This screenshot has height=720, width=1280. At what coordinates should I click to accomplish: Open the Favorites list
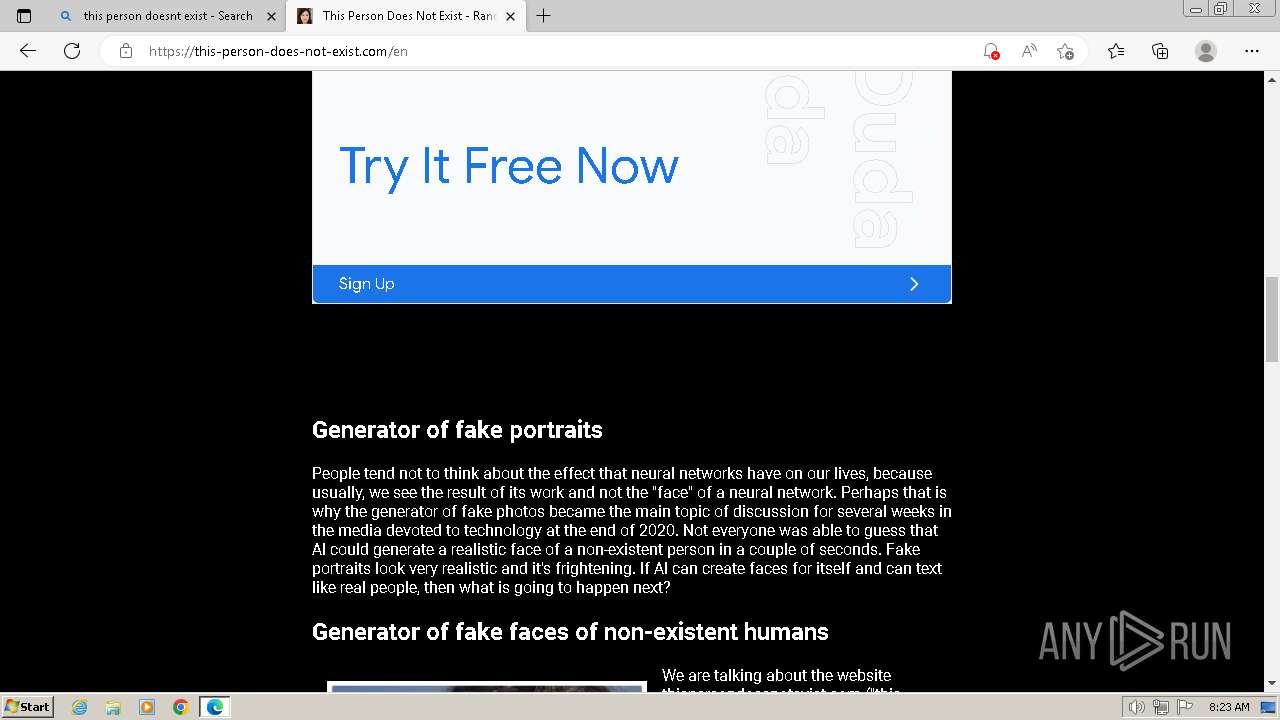[1116, 51]
